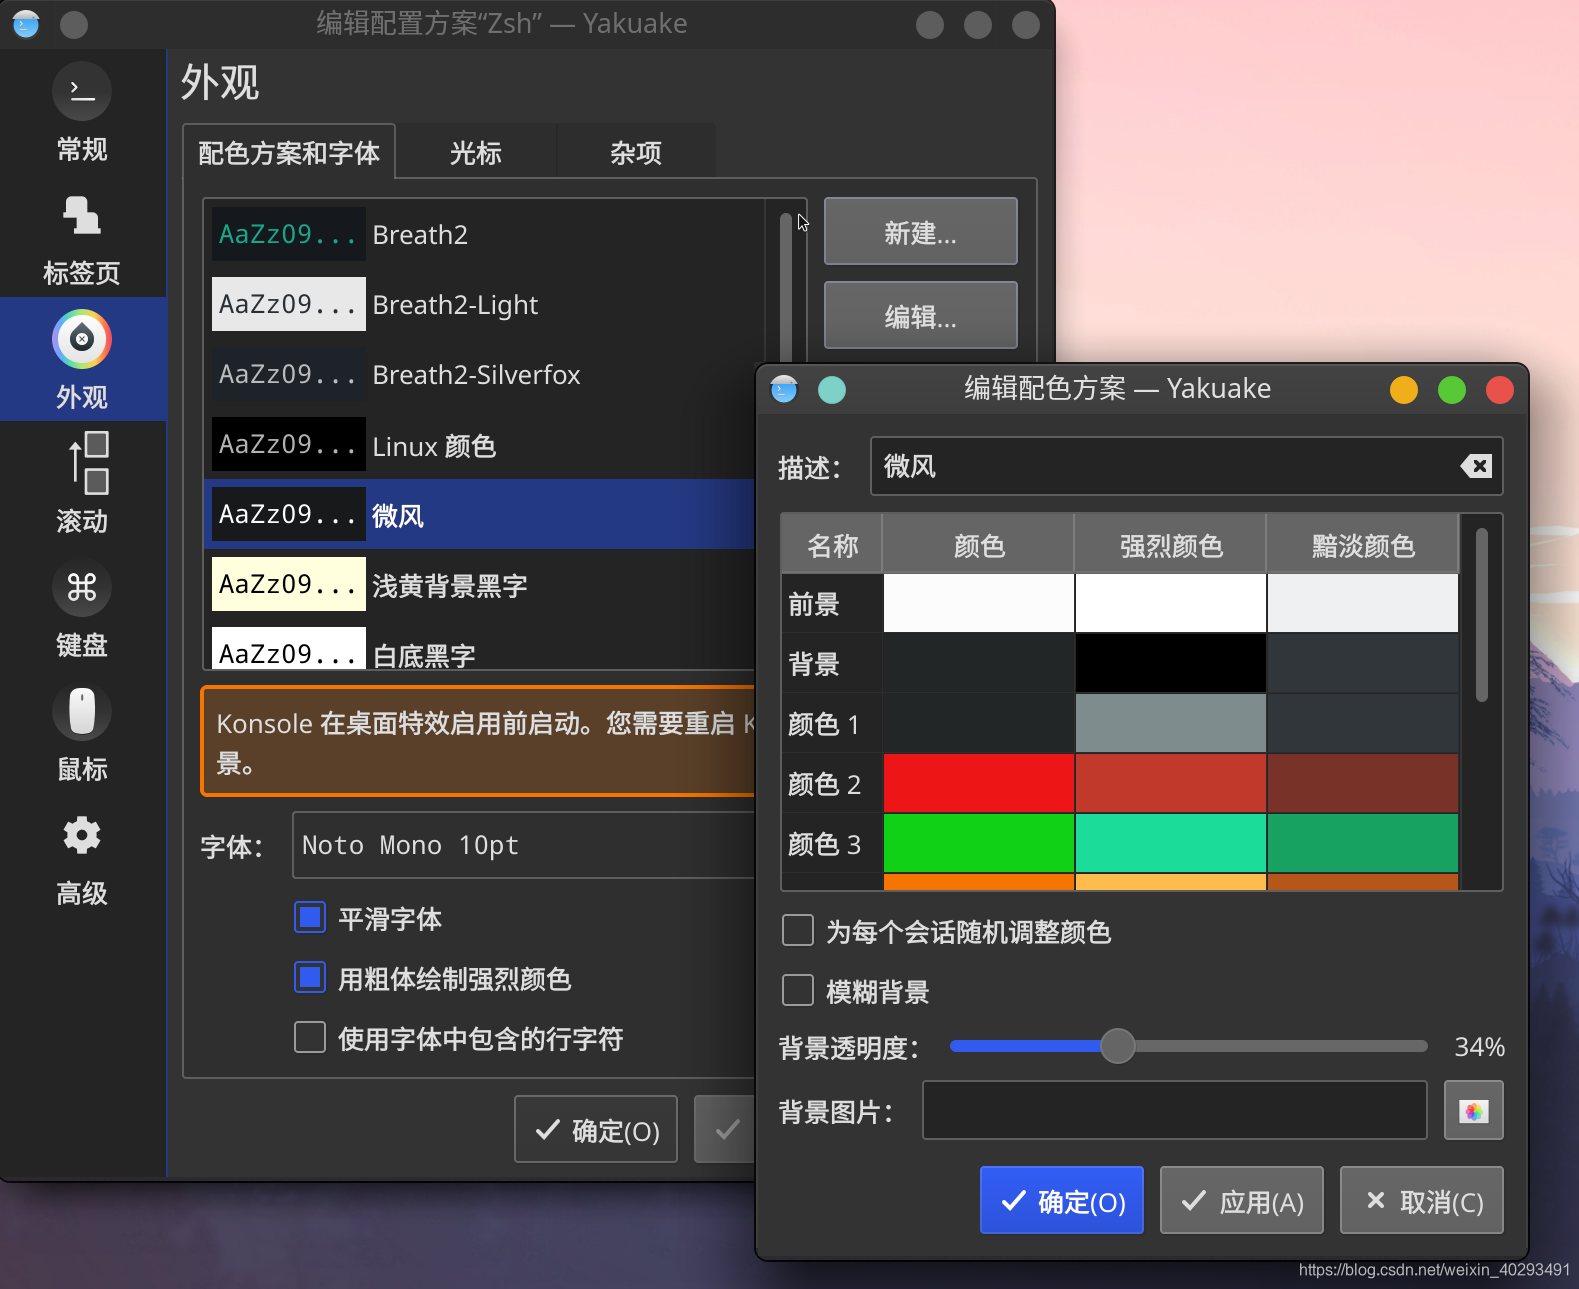Click the 描述 text field containing 微风
Screen dimensions: 1579x1289
(x=1186, y=466)
